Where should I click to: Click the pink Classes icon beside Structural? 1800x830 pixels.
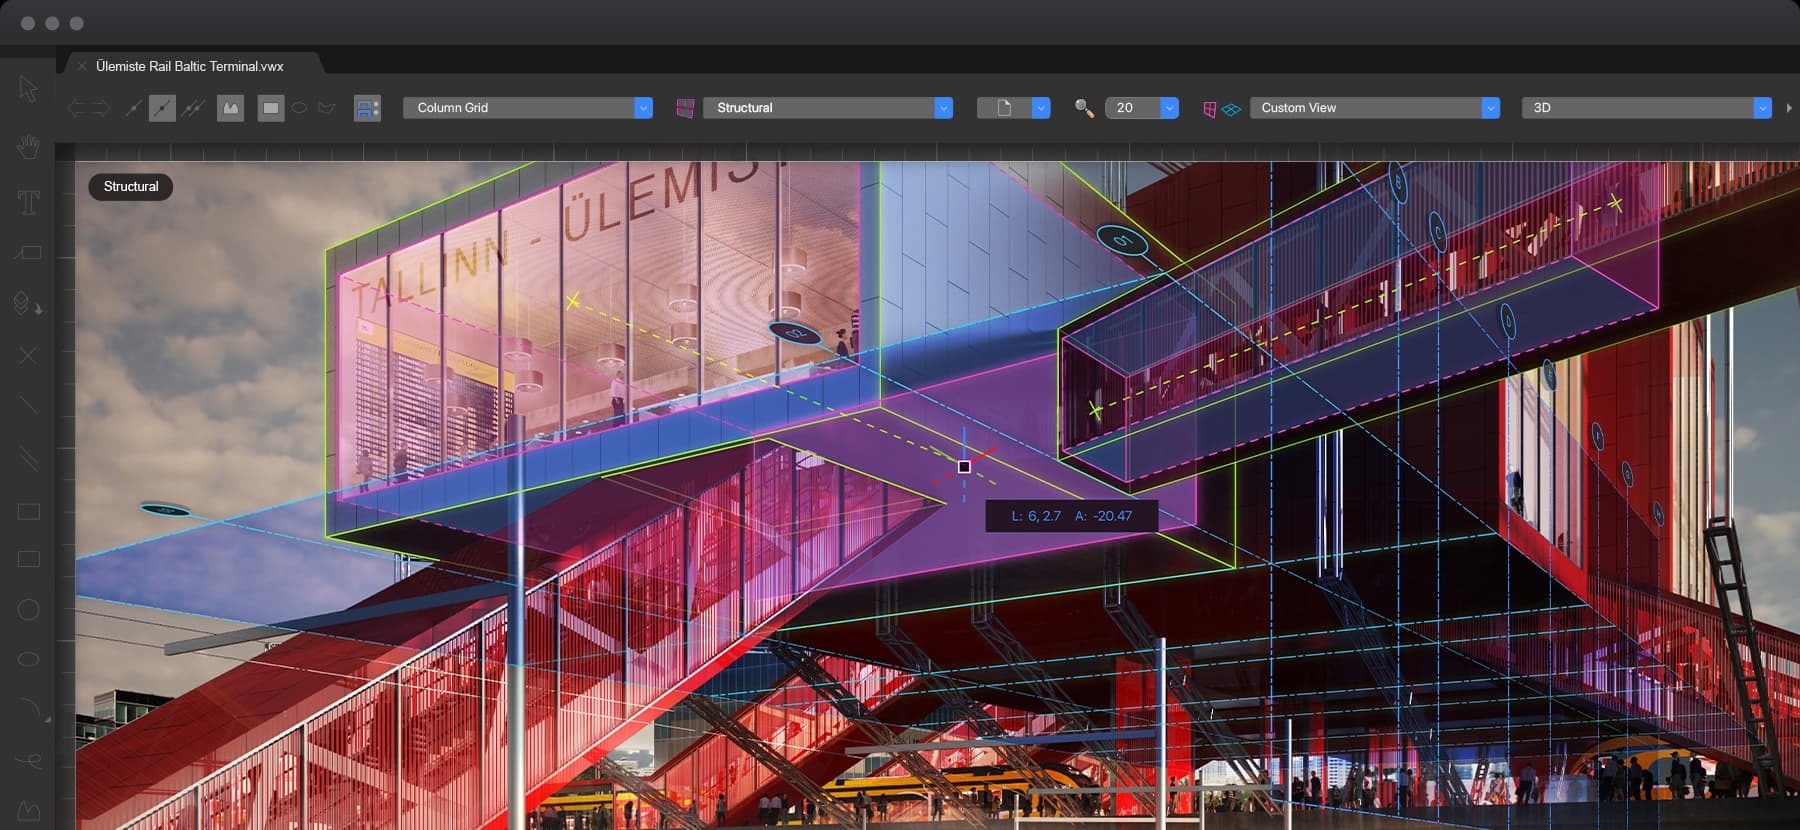pos(685,108)
